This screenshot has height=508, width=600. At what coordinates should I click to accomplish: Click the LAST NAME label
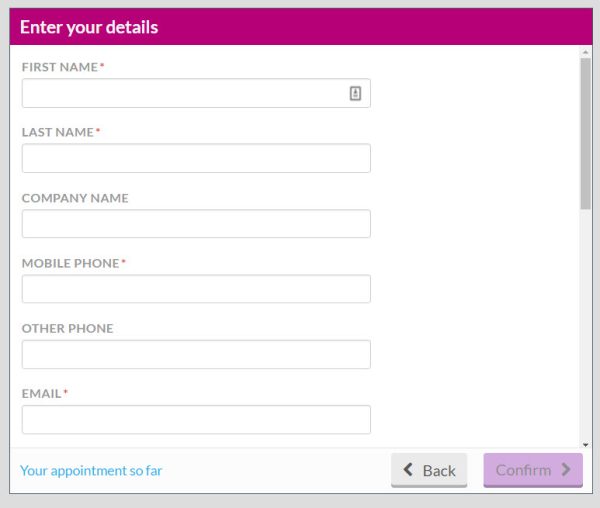(58, 132)
